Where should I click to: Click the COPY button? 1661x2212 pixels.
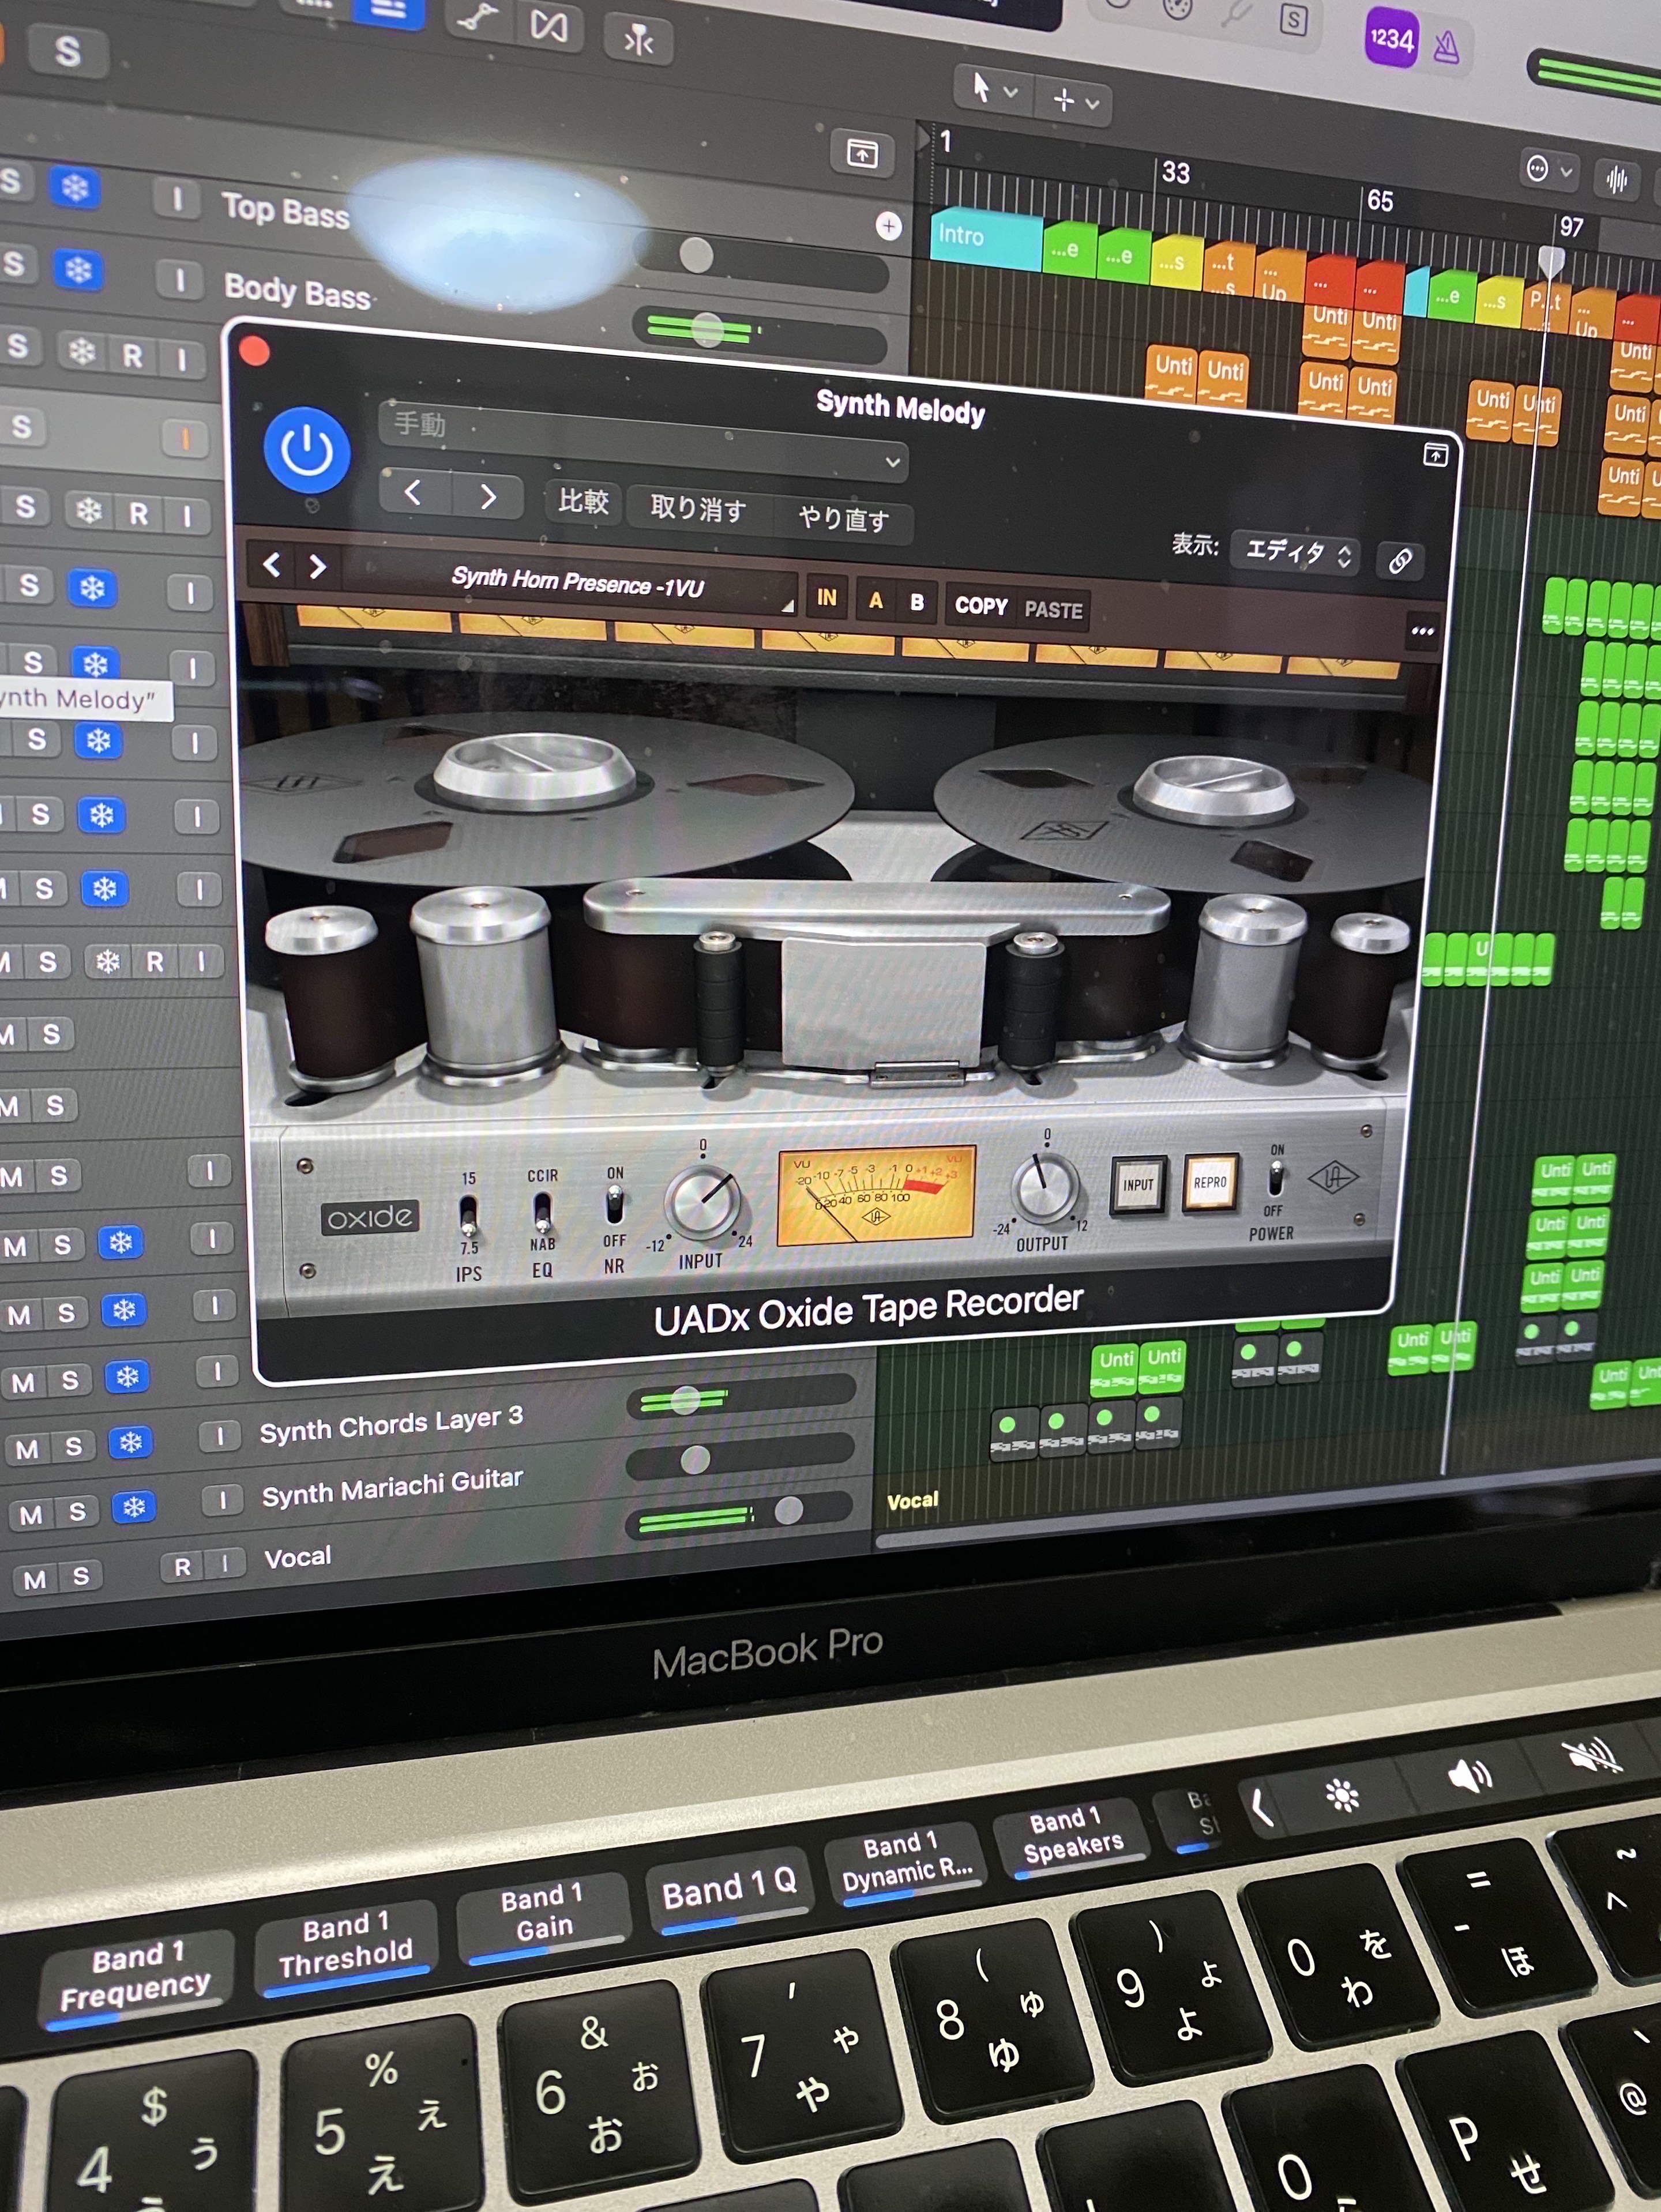(x=980, y=606)
